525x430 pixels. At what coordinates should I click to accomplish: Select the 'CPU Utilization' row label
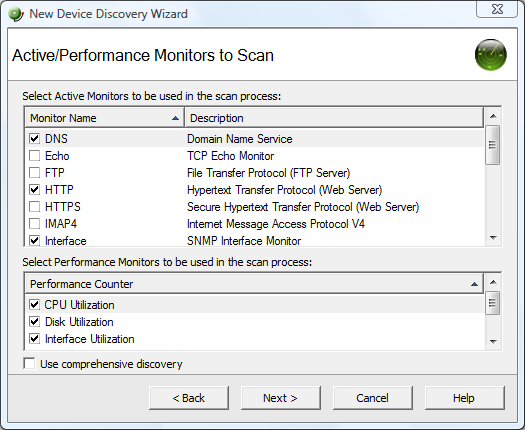click(80, 305)
